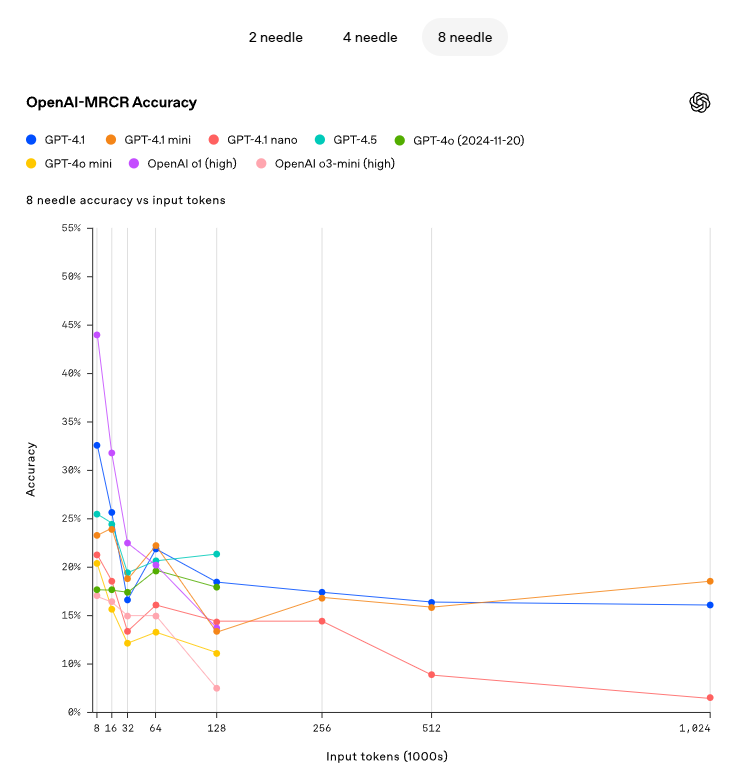Switch to the 4 needle tab
The width and height of the screenshot is (739, 772).
click(370, 37)
